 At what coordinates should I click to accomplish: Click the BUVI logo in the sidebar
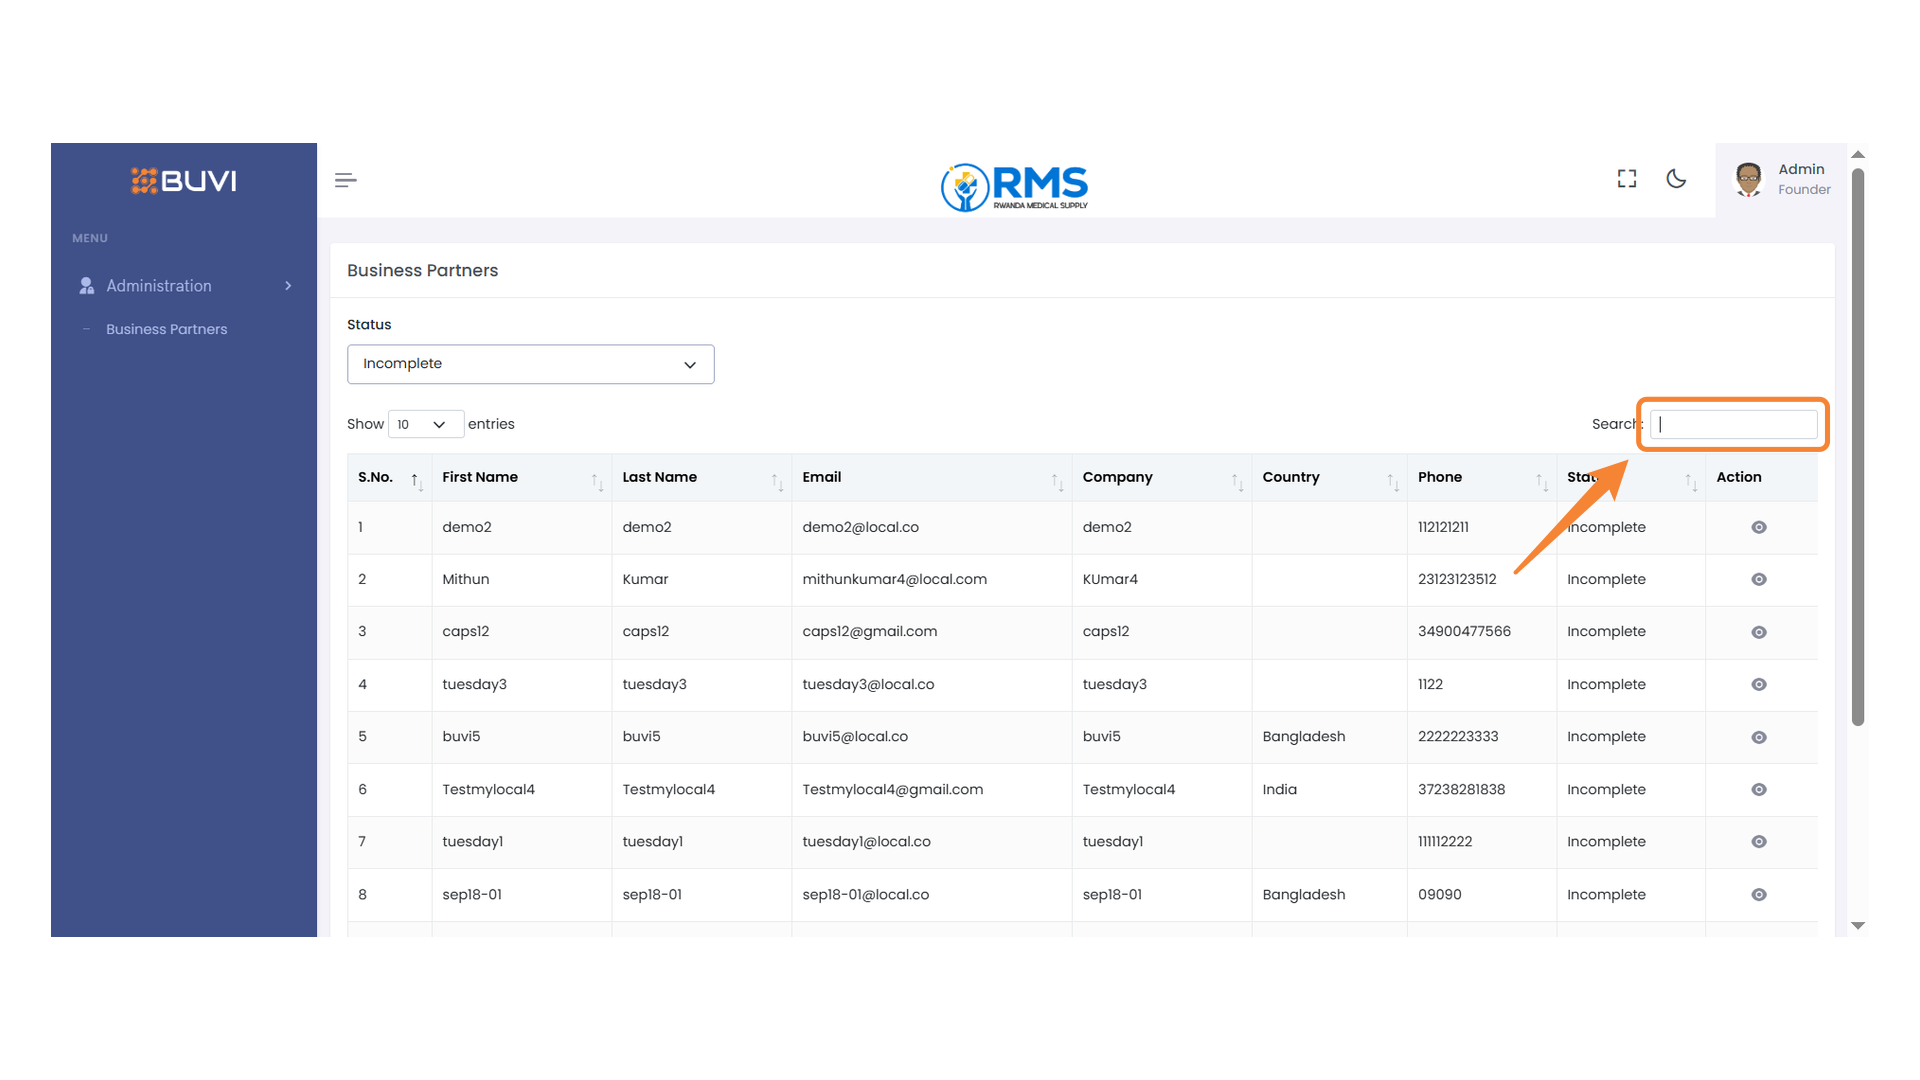[184, 181]
